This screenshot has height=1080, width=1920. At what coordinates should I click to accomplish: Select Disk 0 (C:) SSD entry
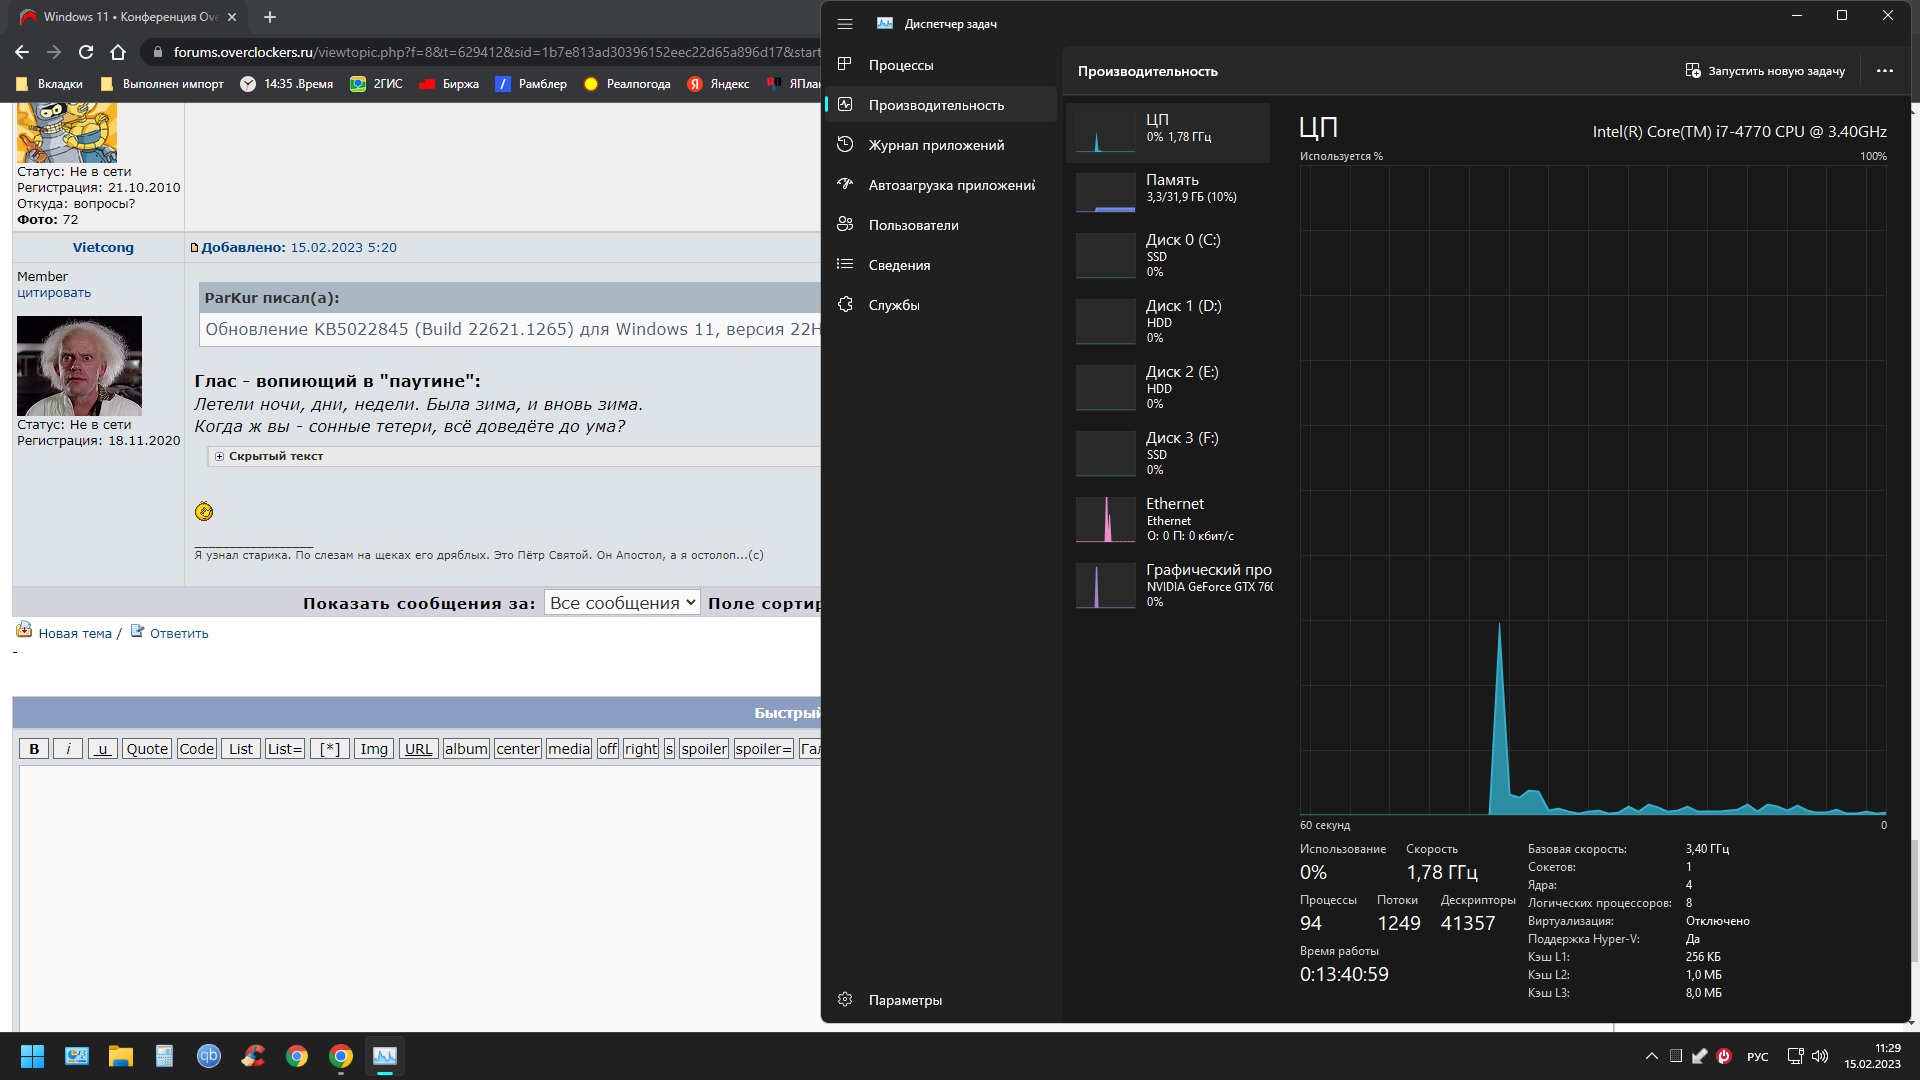1170,256
